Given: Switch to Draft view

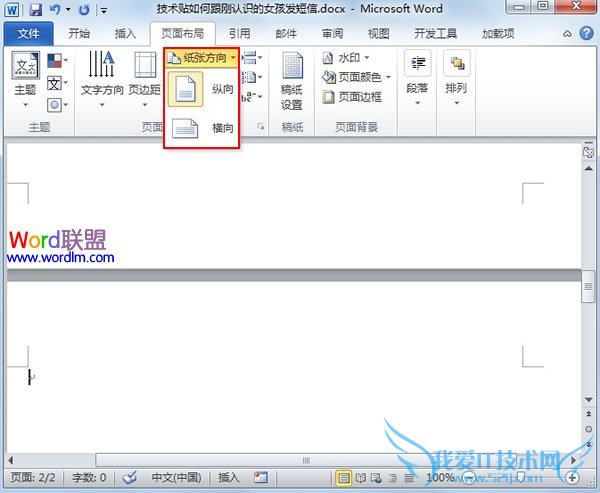Looking at the screenshot, I should [409, 478].
